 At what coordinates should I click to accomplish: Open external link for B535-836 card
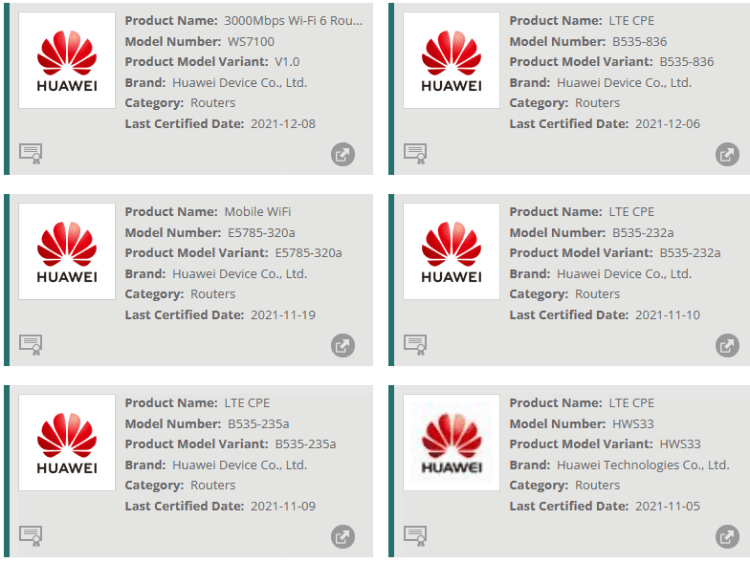tap(727, 155)
